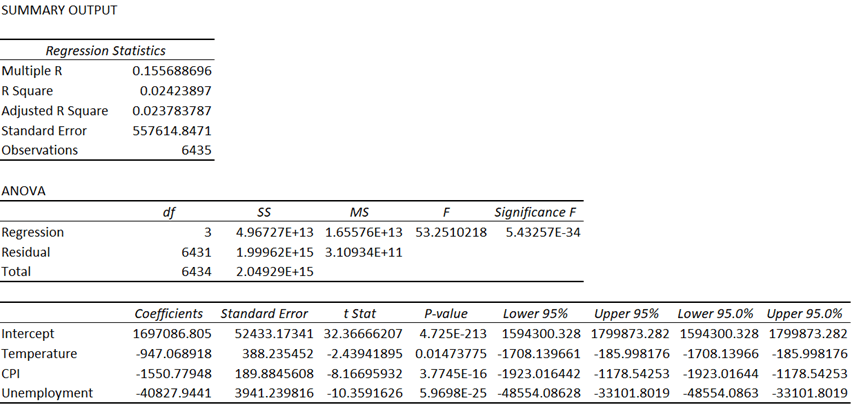Click the Significance F column header
The width and height of the screenshot is (852, 405).
[x=535, y=212]
